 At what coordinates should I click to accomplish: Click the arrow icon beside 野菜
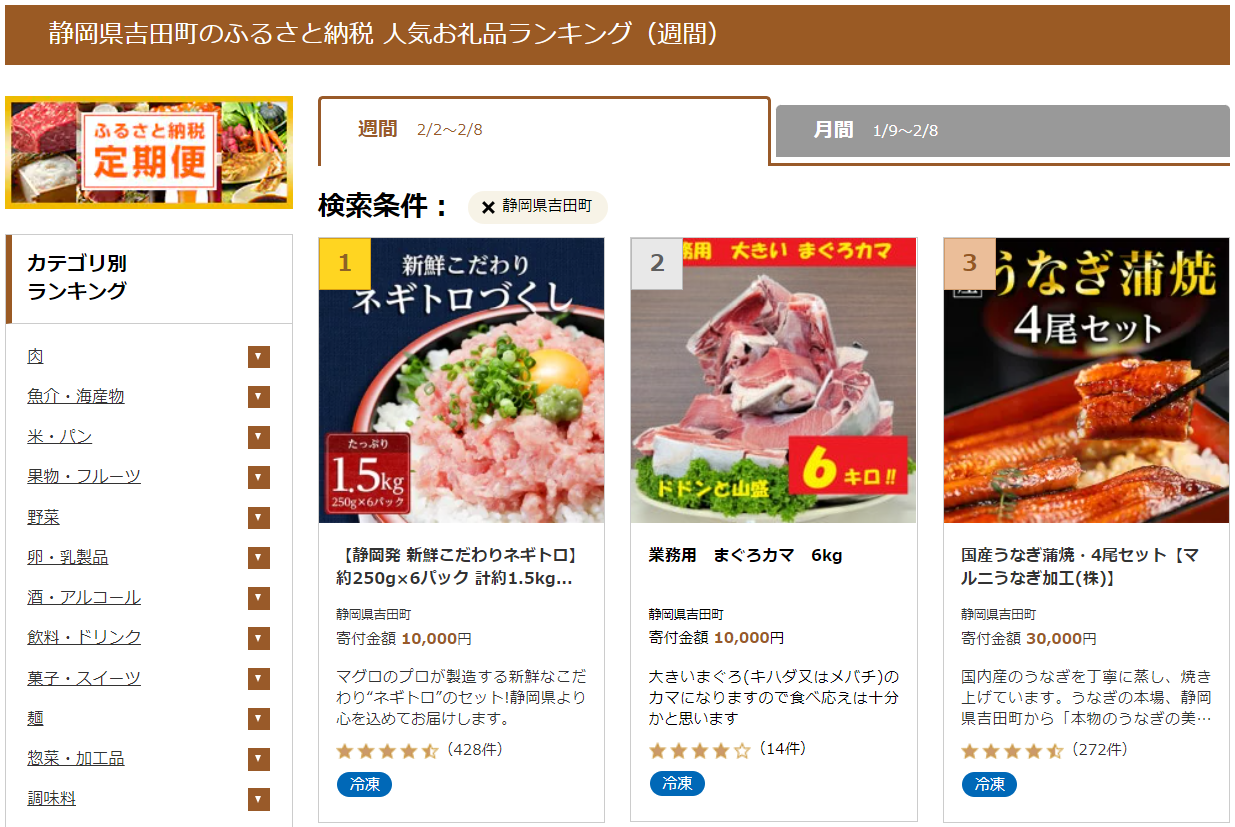coord(259,517)
